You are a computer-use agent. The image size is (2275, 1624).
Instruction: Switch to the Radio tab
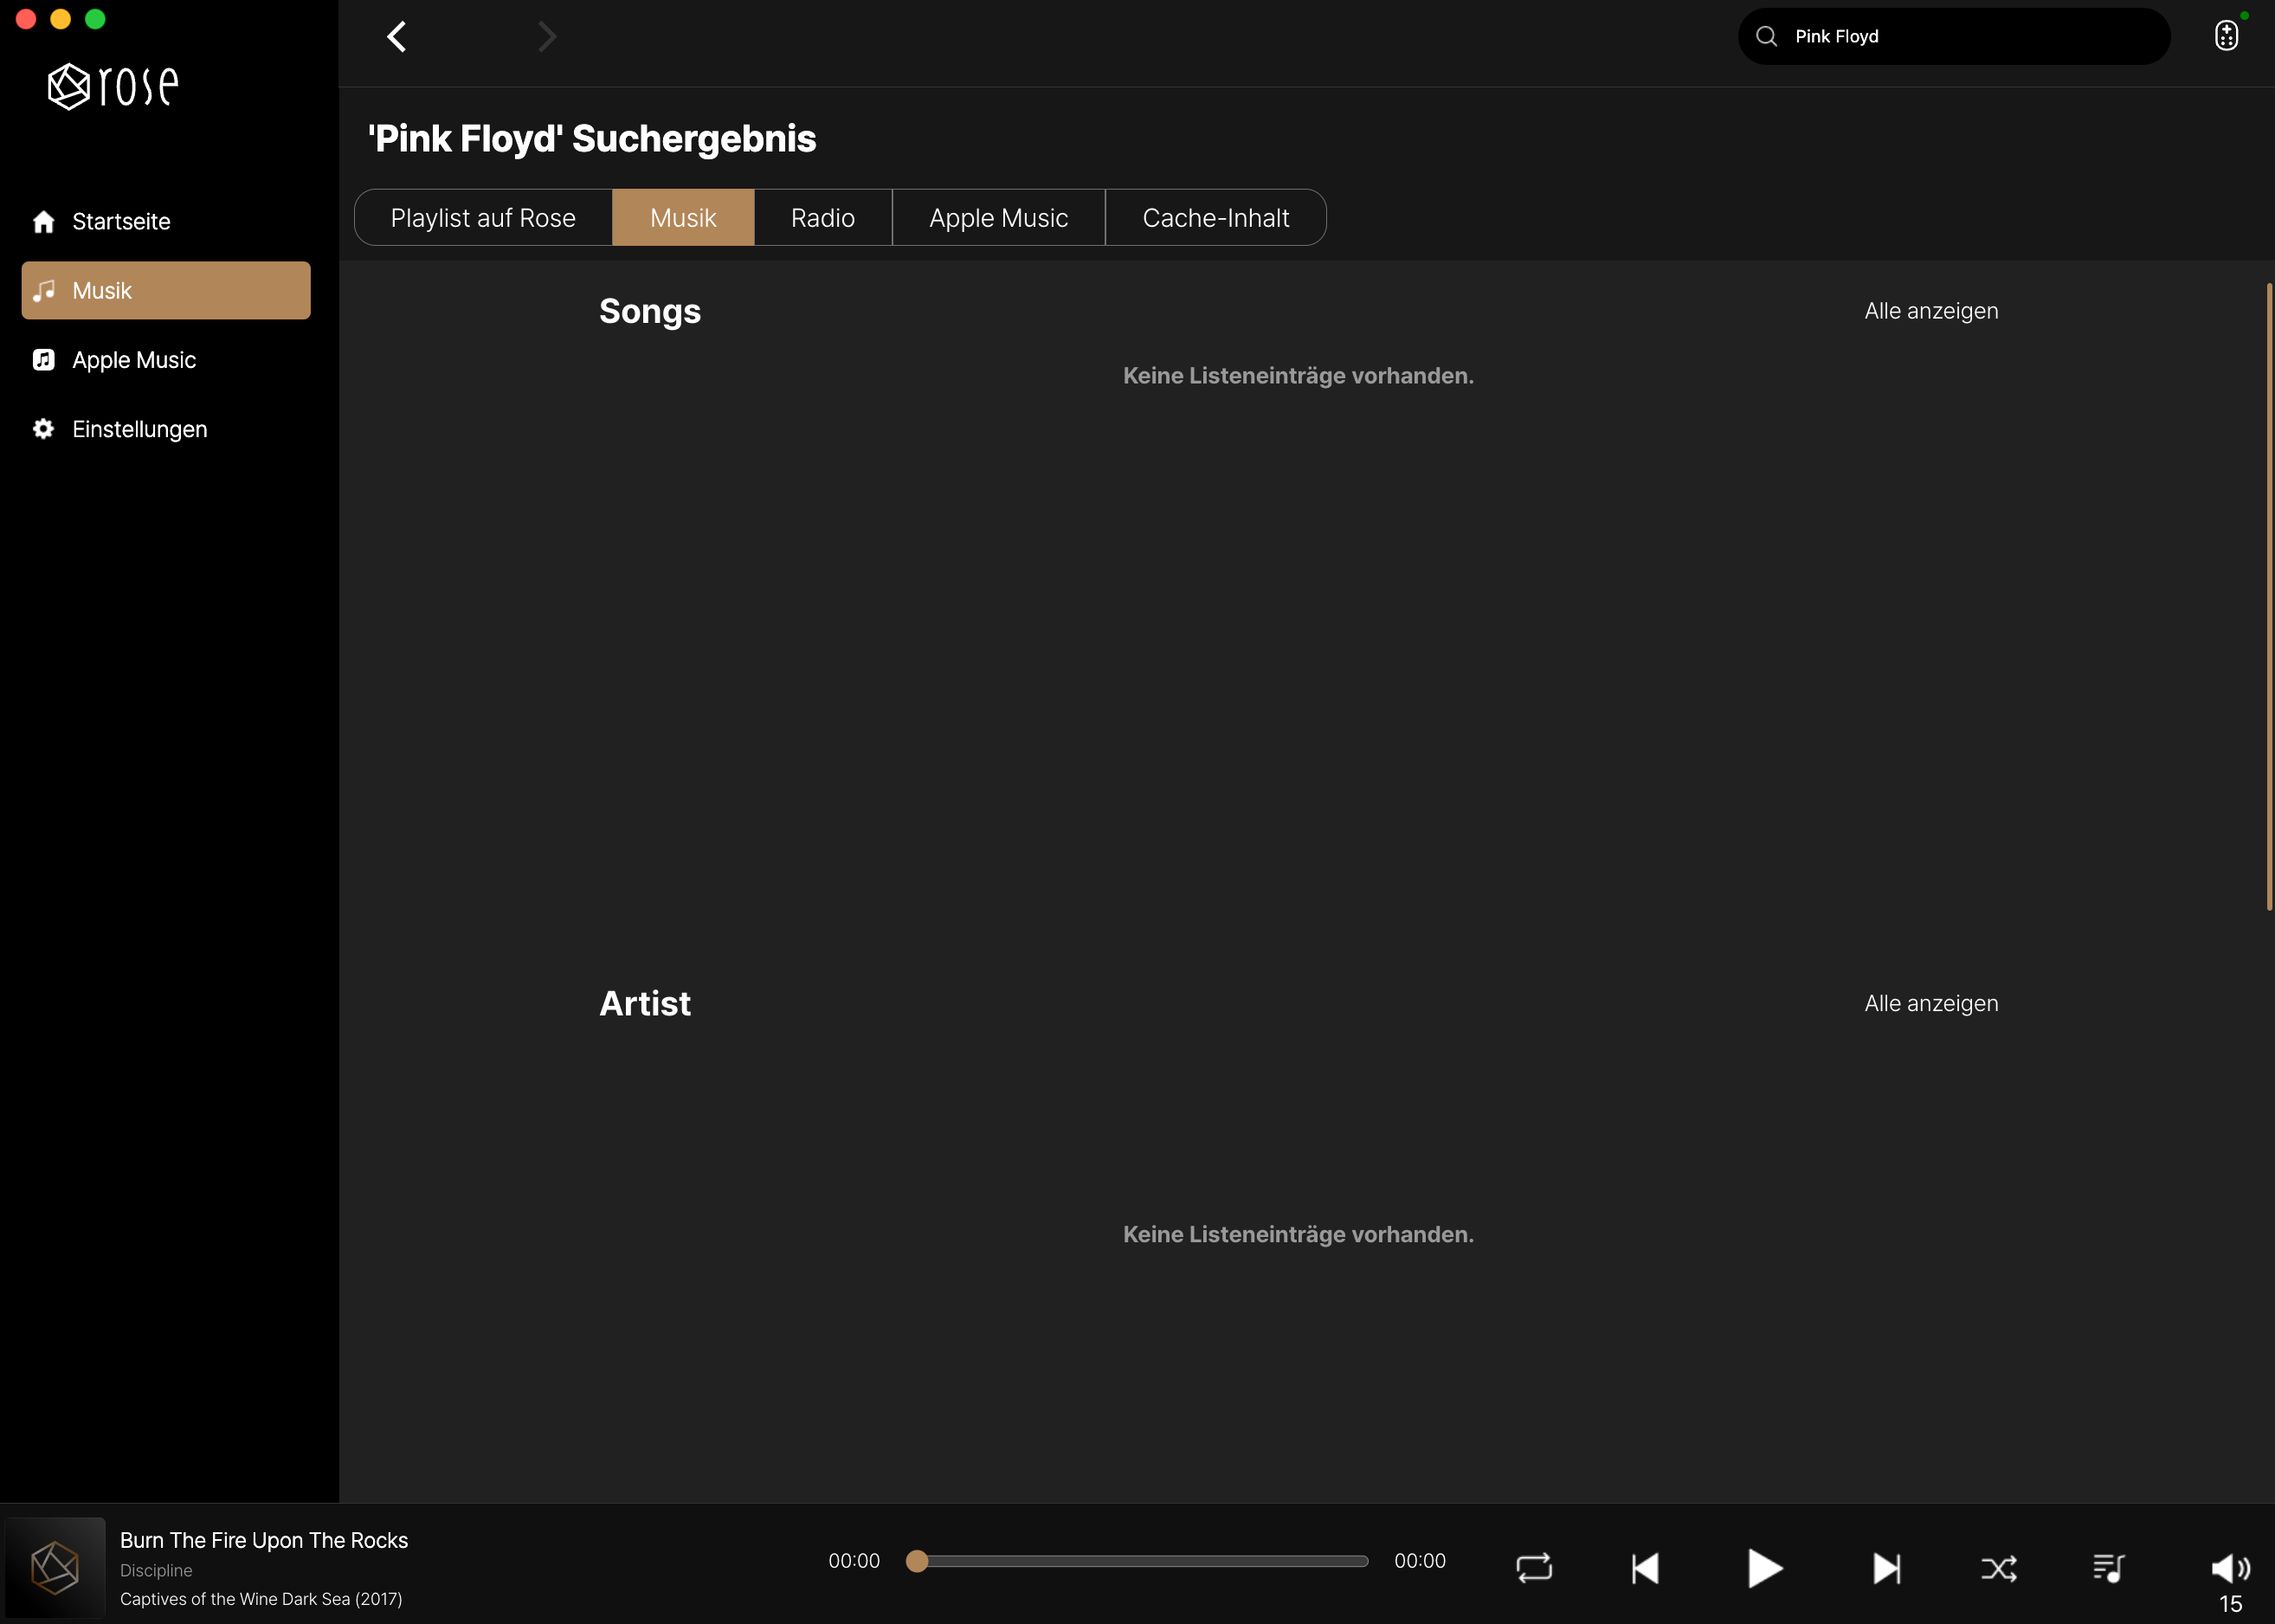pyautogui.click(x=823, y=217)
